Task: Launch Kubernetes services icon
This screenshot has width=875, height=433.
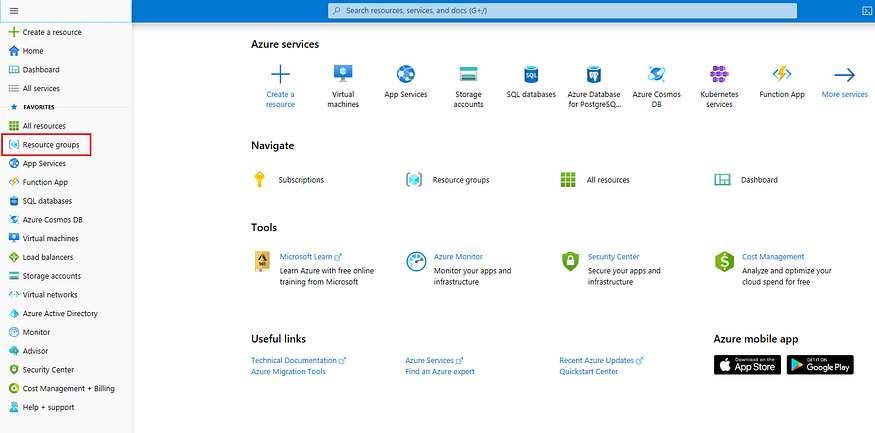Action: pyautogui.click(x=719, y=75)
